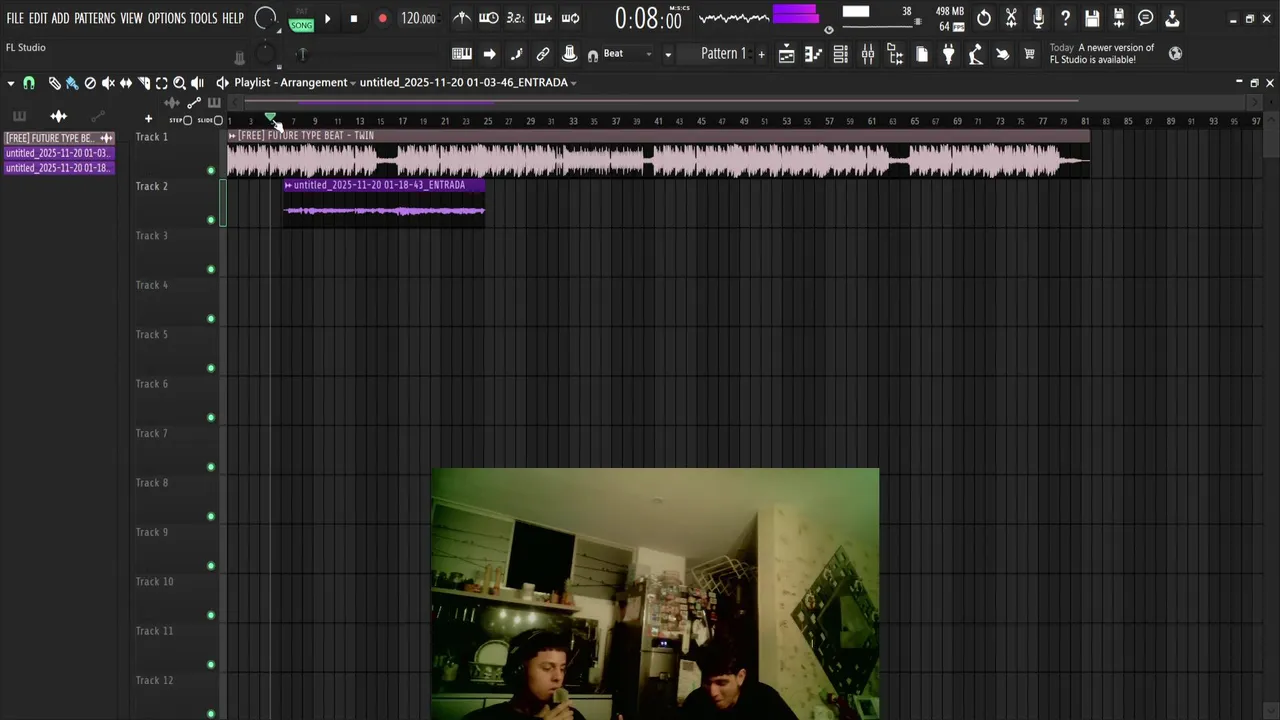Open playlist options menu arrow
This screenshot has width=1280, height=720.
[x=10, y=83]
